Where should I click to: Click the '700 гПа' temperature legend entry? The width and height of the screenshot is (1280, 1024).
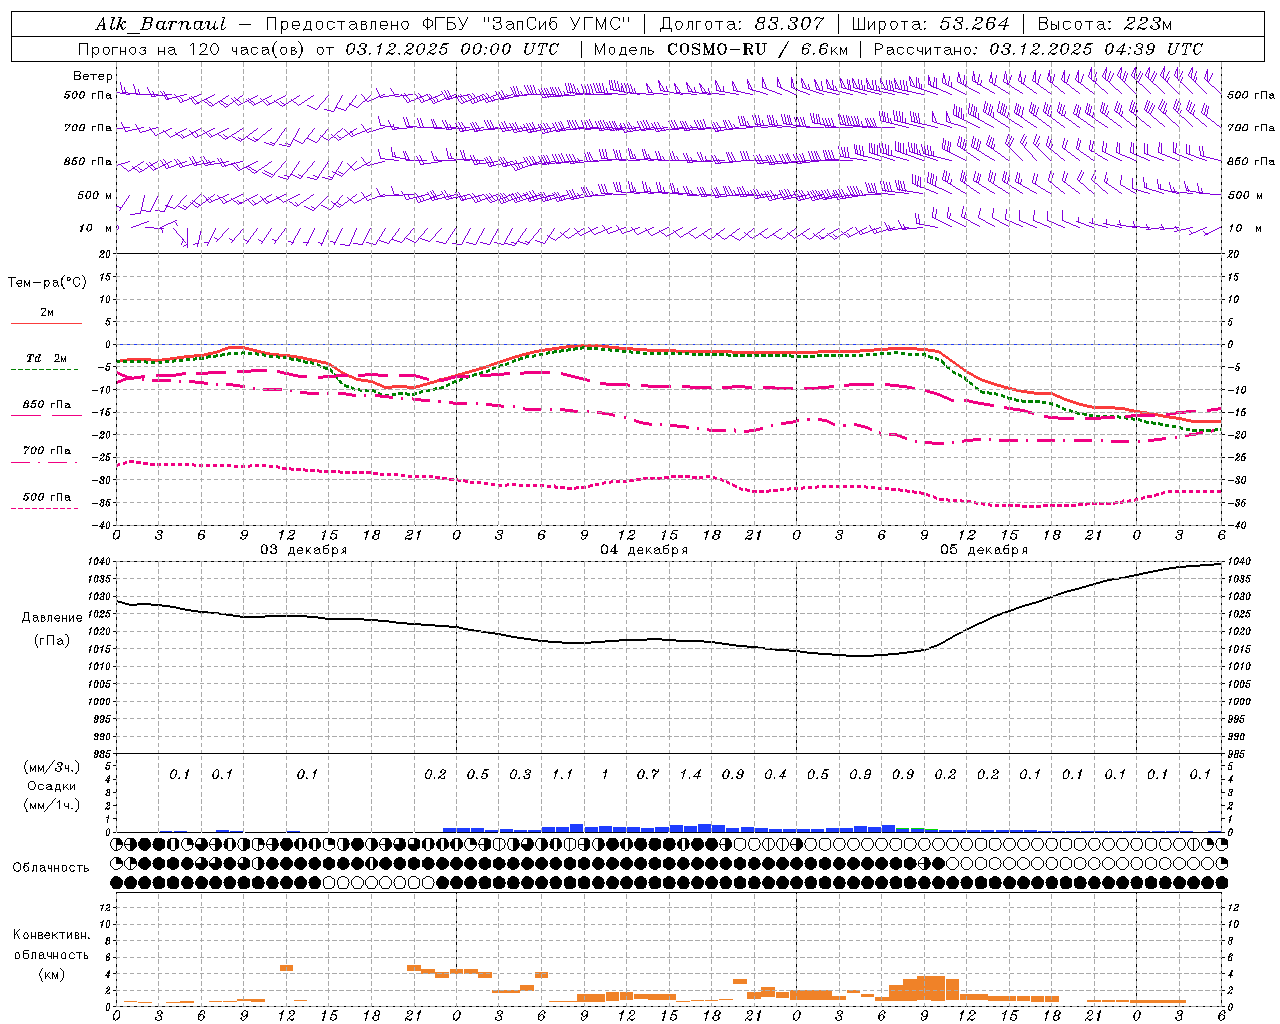tap(46, 451)
